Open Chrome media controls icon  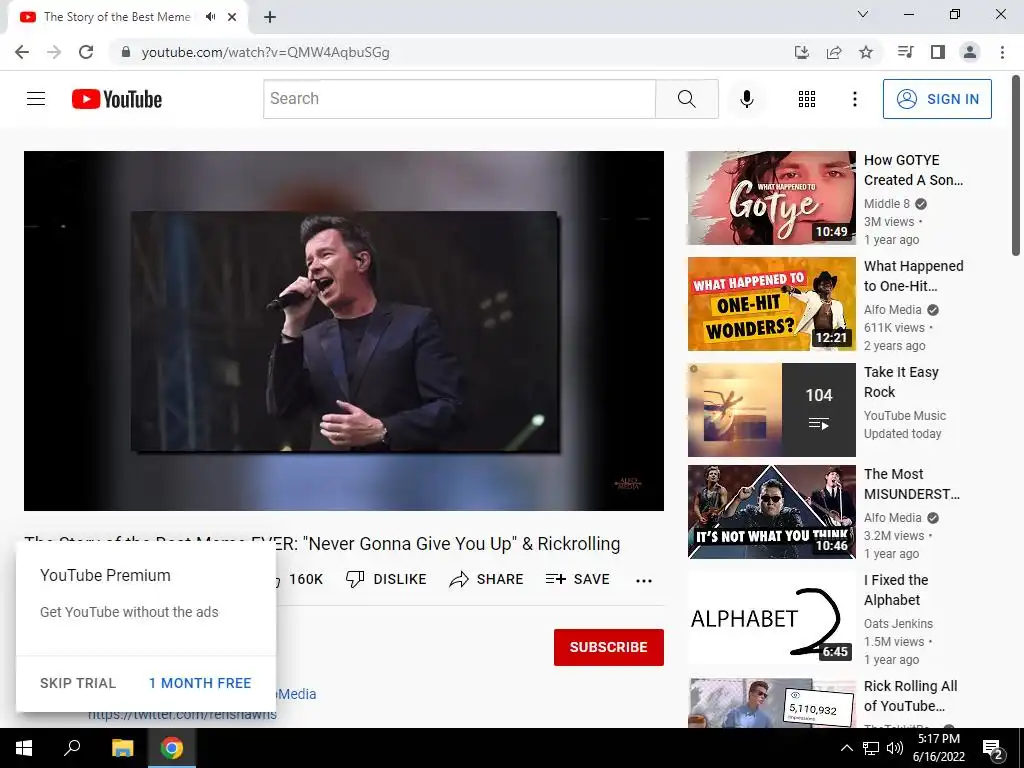coord(905,52)
